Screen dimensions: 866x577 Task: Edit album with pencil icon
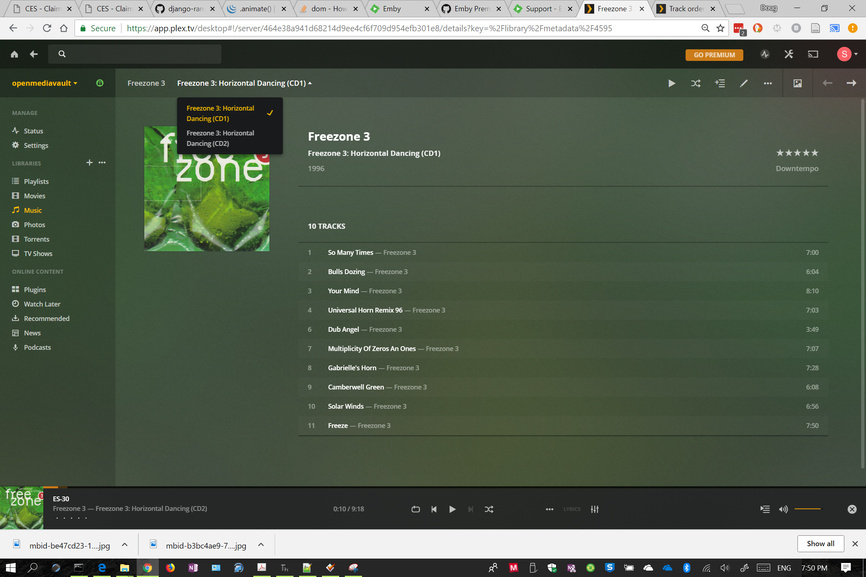[744, 83]
